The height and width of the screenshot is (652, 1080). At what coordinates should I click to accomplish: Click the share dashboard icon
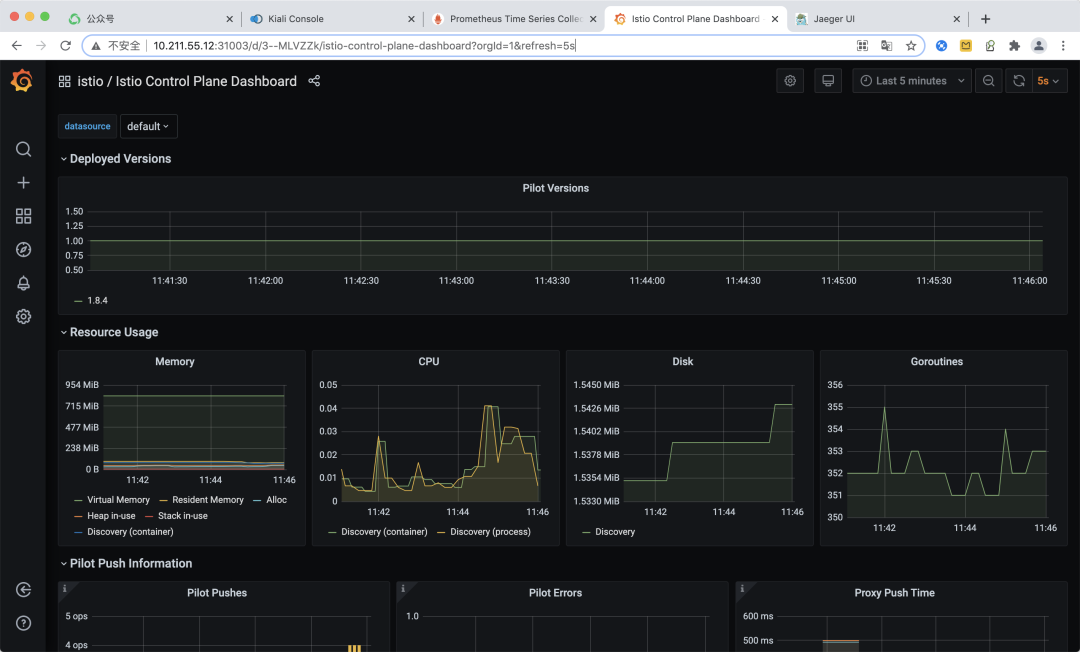314,81
